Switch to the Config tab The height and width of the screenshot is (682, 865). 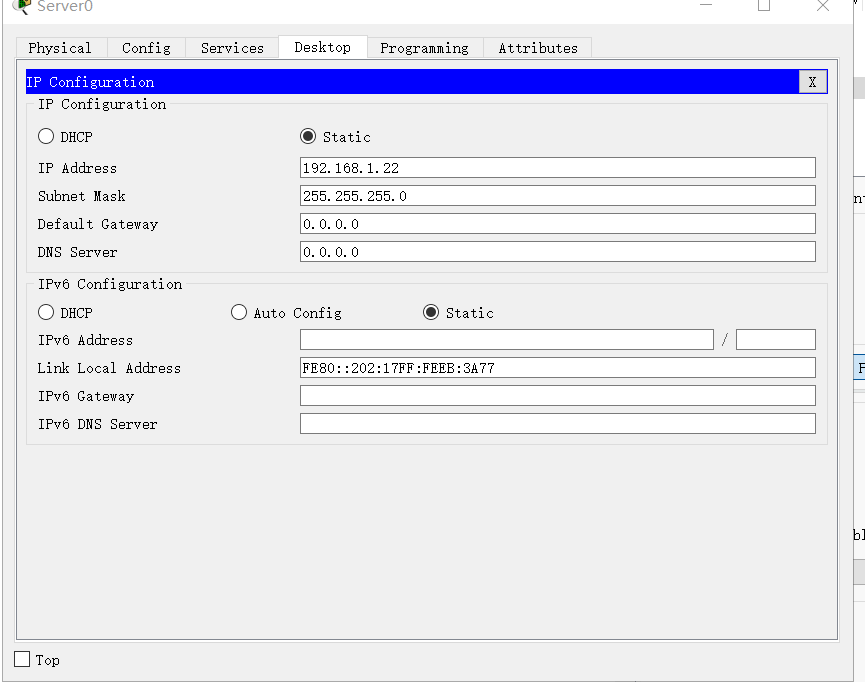(146, 48)
